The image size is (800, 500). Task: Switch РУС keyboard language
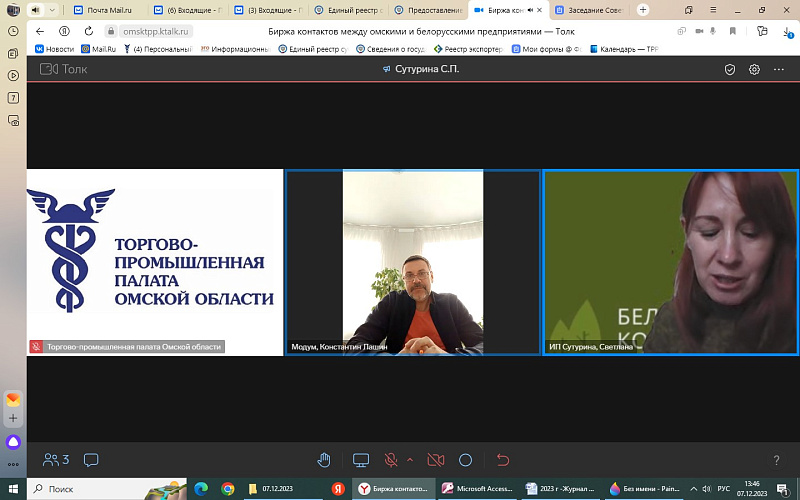click(723, 489)
